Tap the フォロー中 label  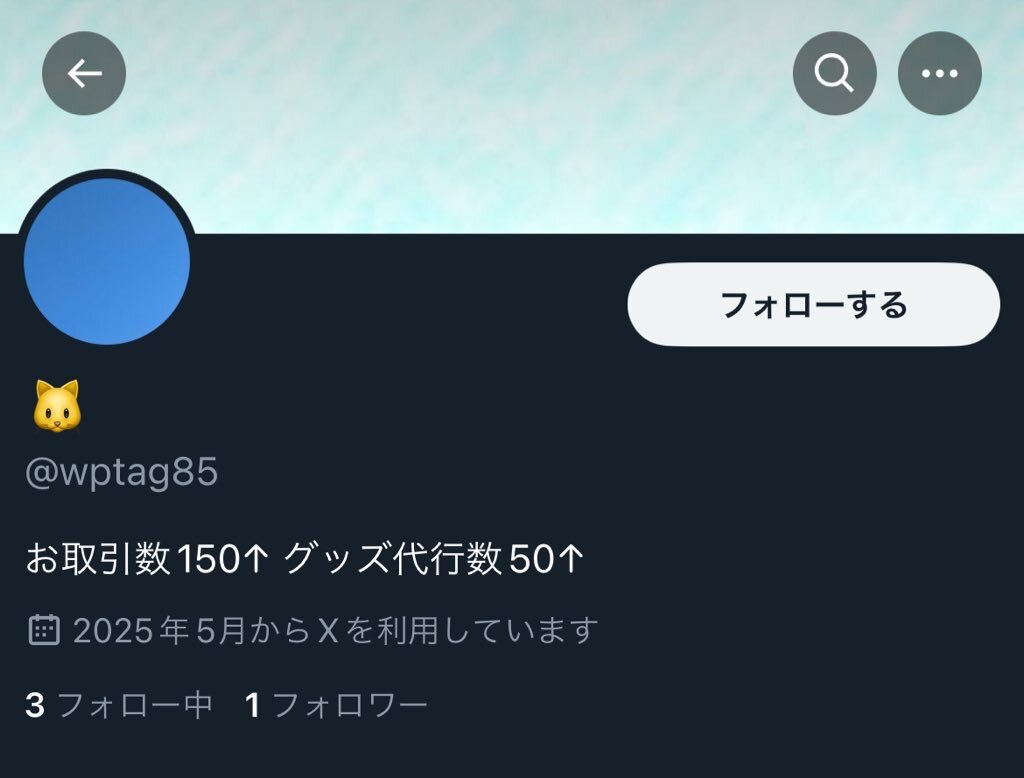(136, 705)
